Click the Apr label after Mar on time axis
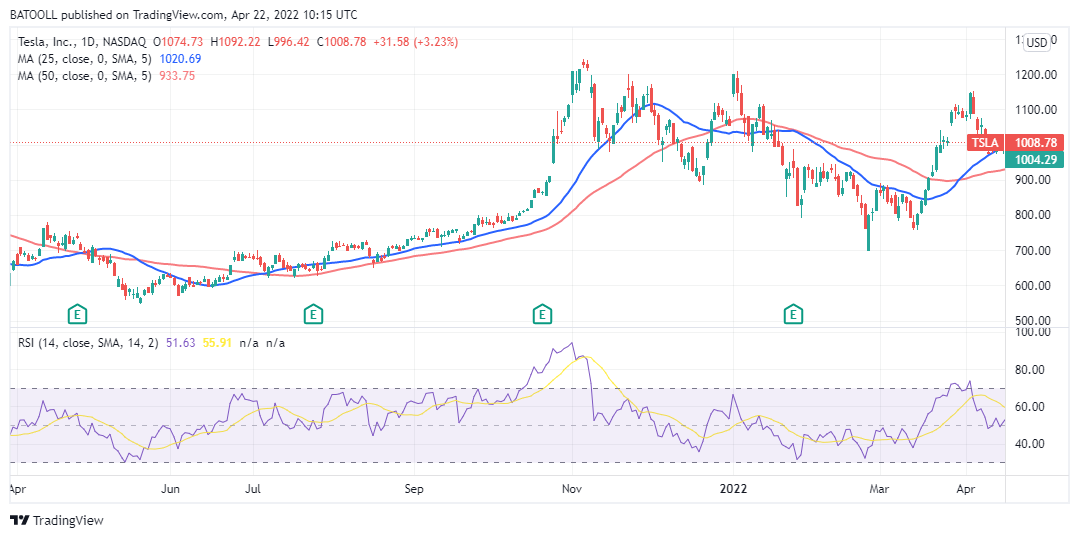The width and height of the screenshot is (1079, 538). click(967, 490)
